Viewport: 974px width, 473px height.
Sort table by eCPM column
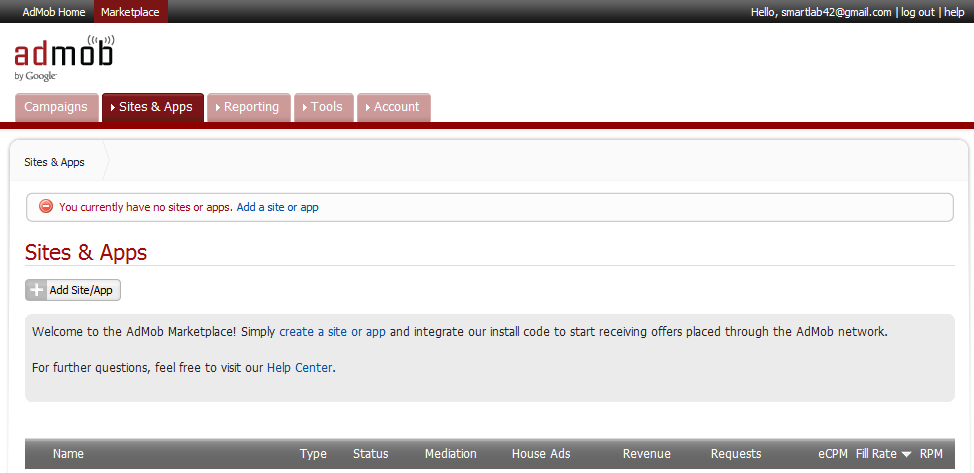pos(832,454)
